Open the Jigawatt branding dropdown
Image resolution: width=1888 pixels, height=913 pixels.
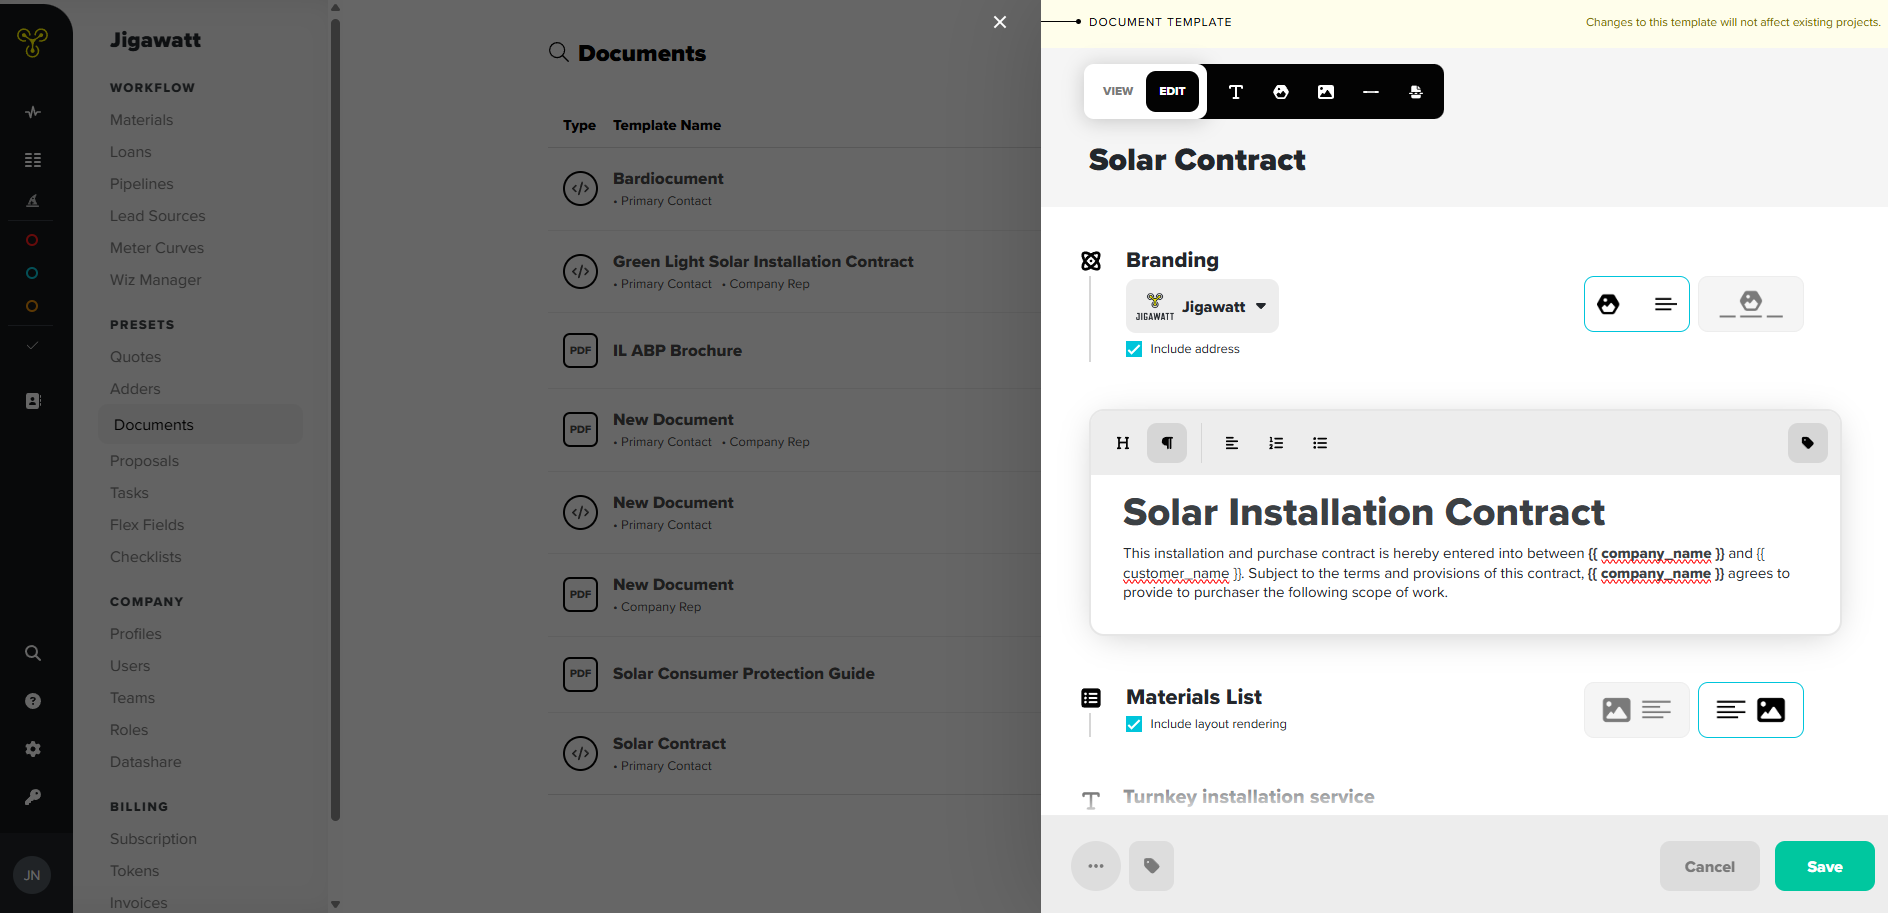tap(1202, 306)
